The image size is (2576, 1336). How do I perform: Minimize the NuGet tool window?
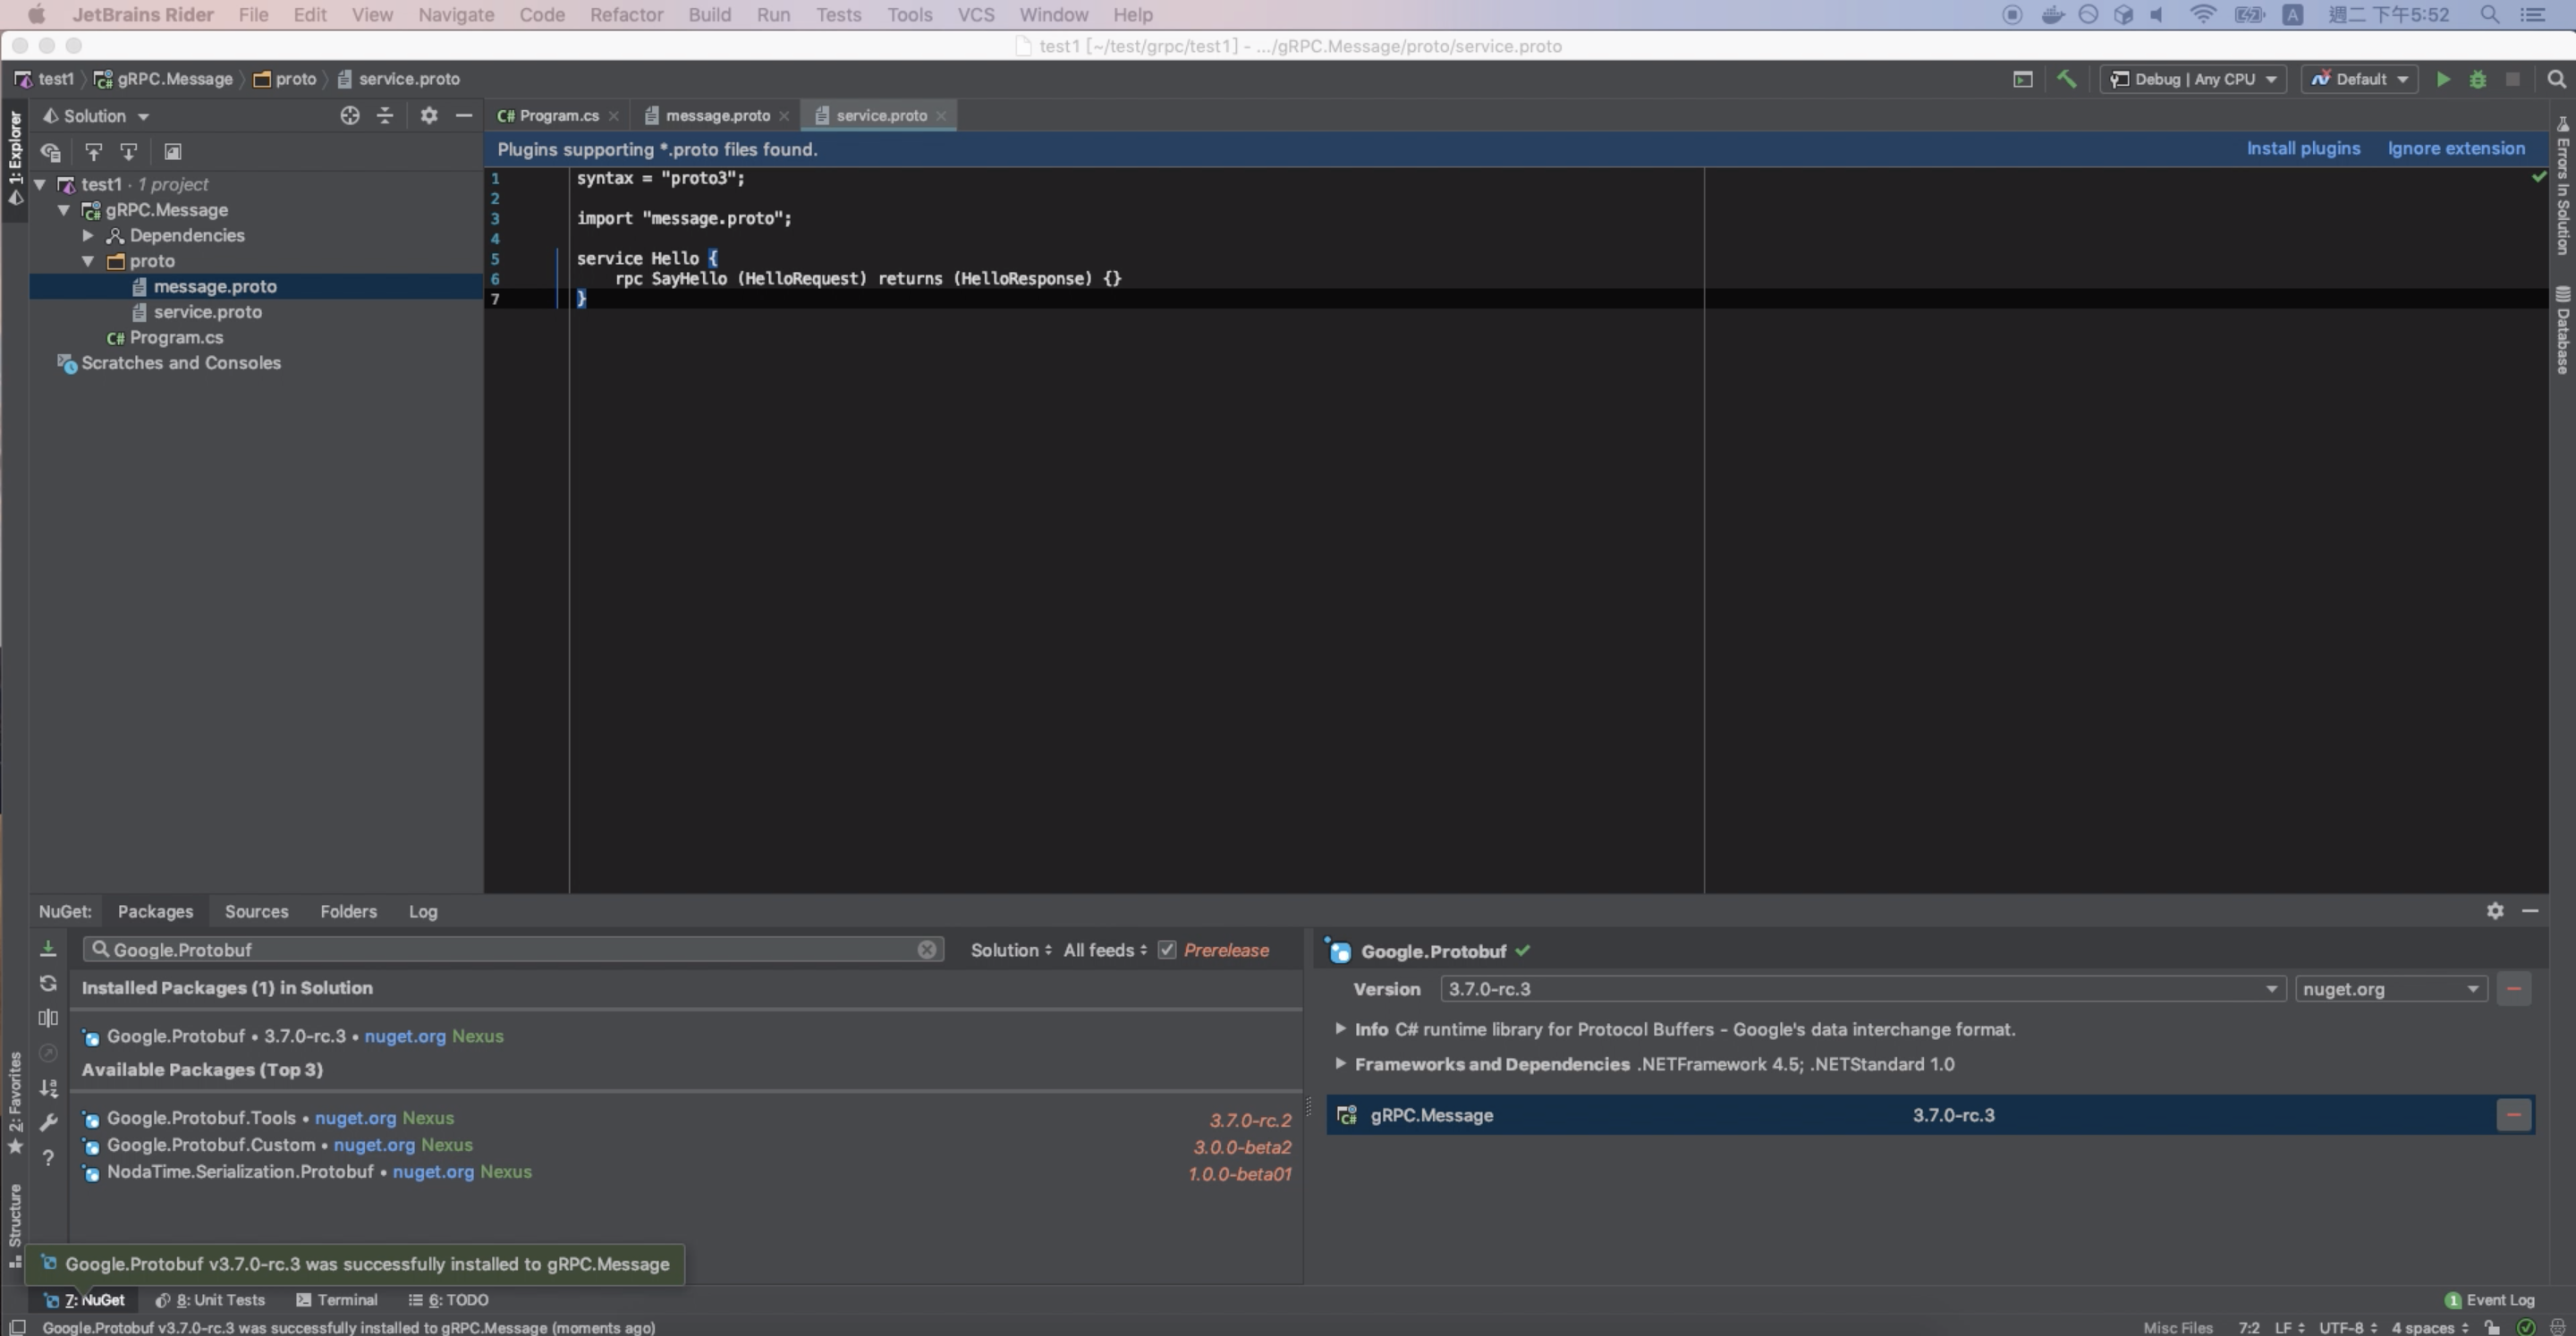pyautogui.click(x=2530, y=911)
